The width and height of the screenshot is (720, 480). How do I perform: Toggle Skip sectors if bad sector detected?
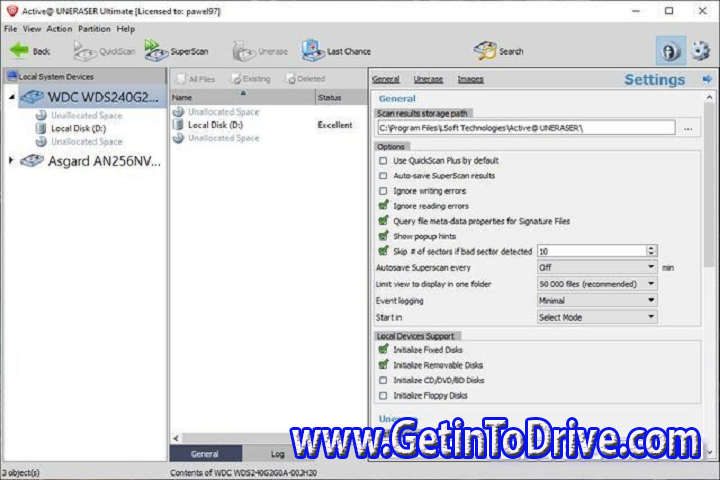pyautogui.click(x=383, y=251)
